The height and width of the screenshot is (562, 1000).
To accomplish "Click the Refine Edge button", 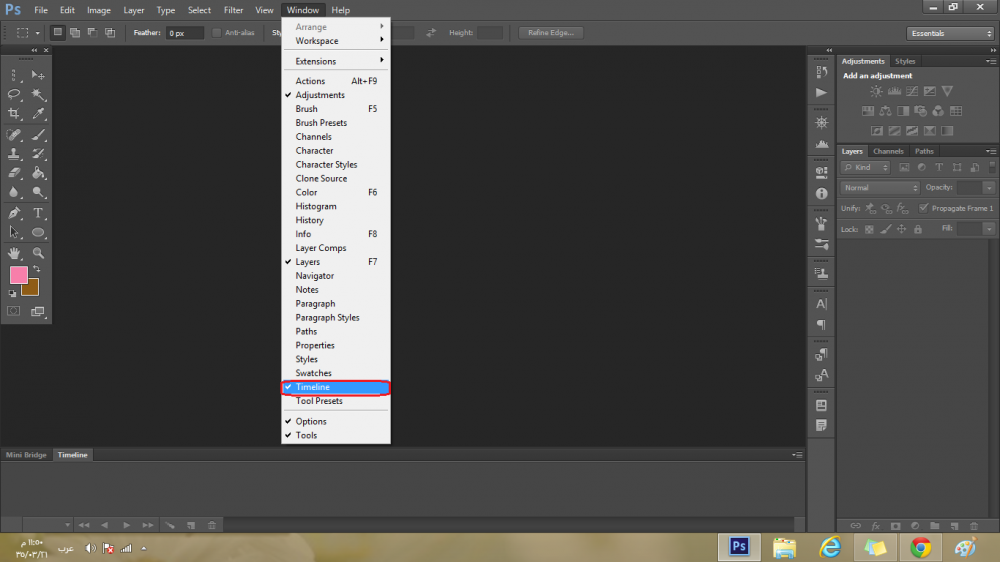I will point(551,33).
